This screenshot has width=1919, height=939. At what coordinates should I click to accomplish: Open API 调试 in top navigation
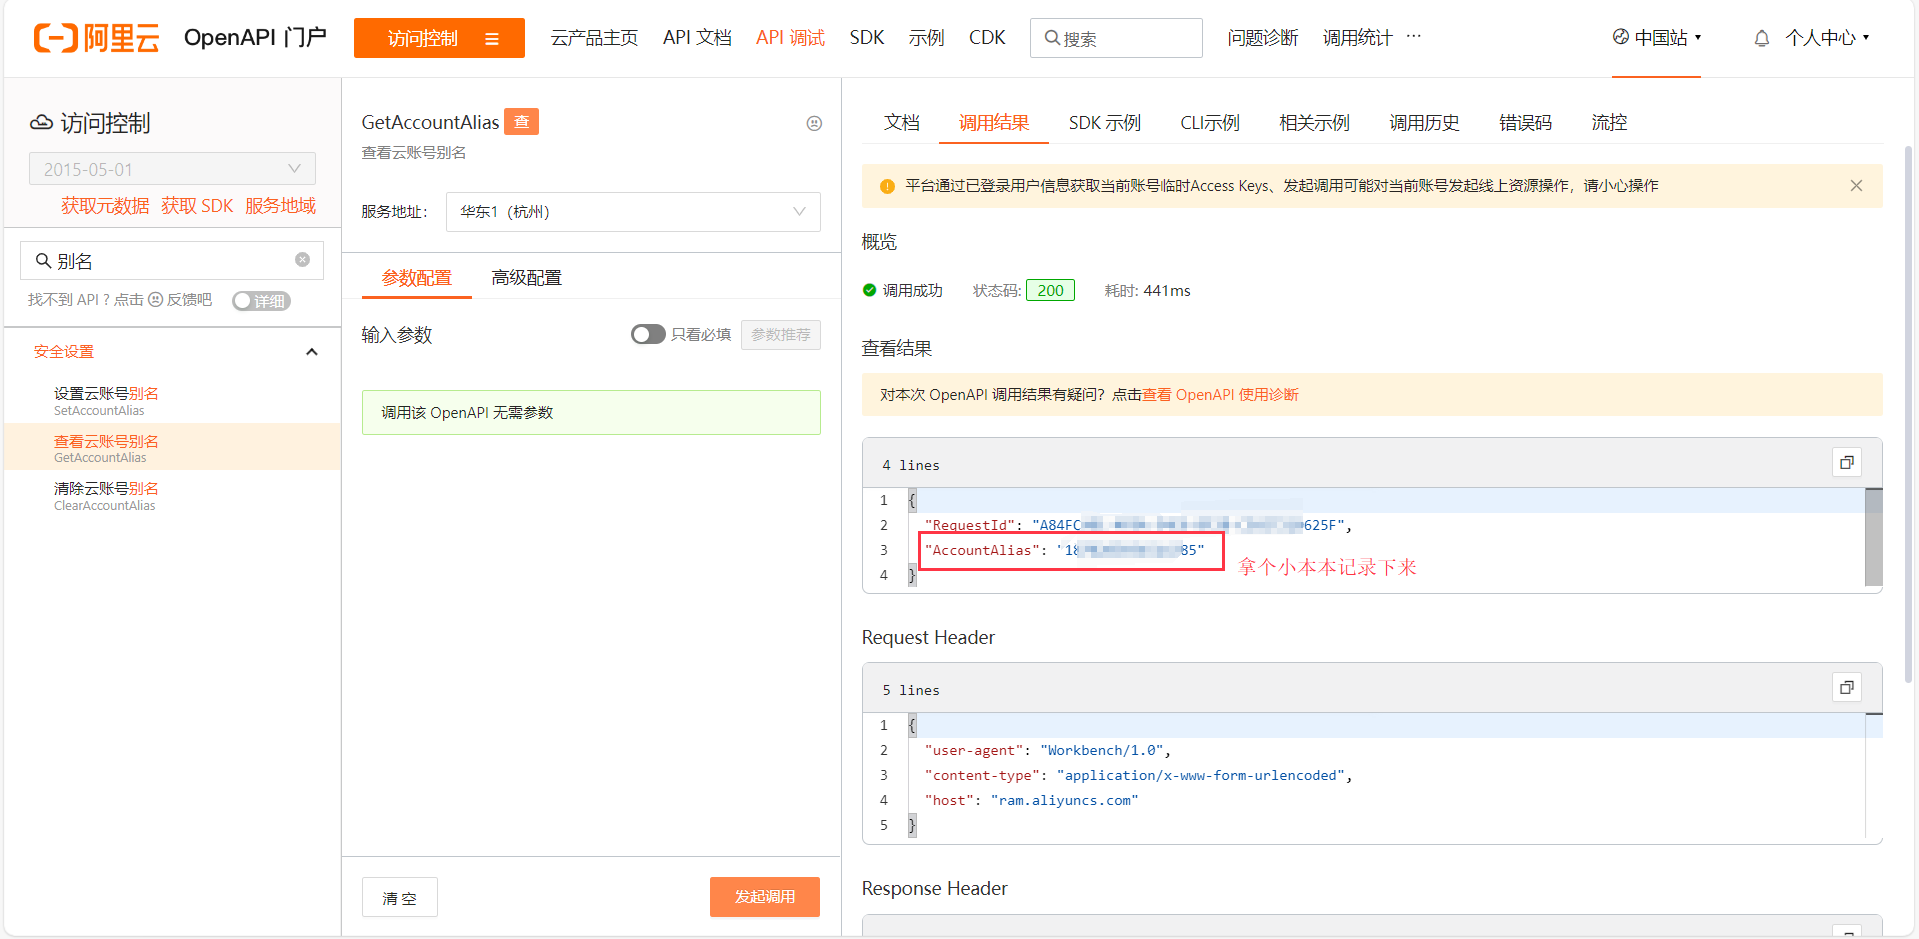point(790,38)
